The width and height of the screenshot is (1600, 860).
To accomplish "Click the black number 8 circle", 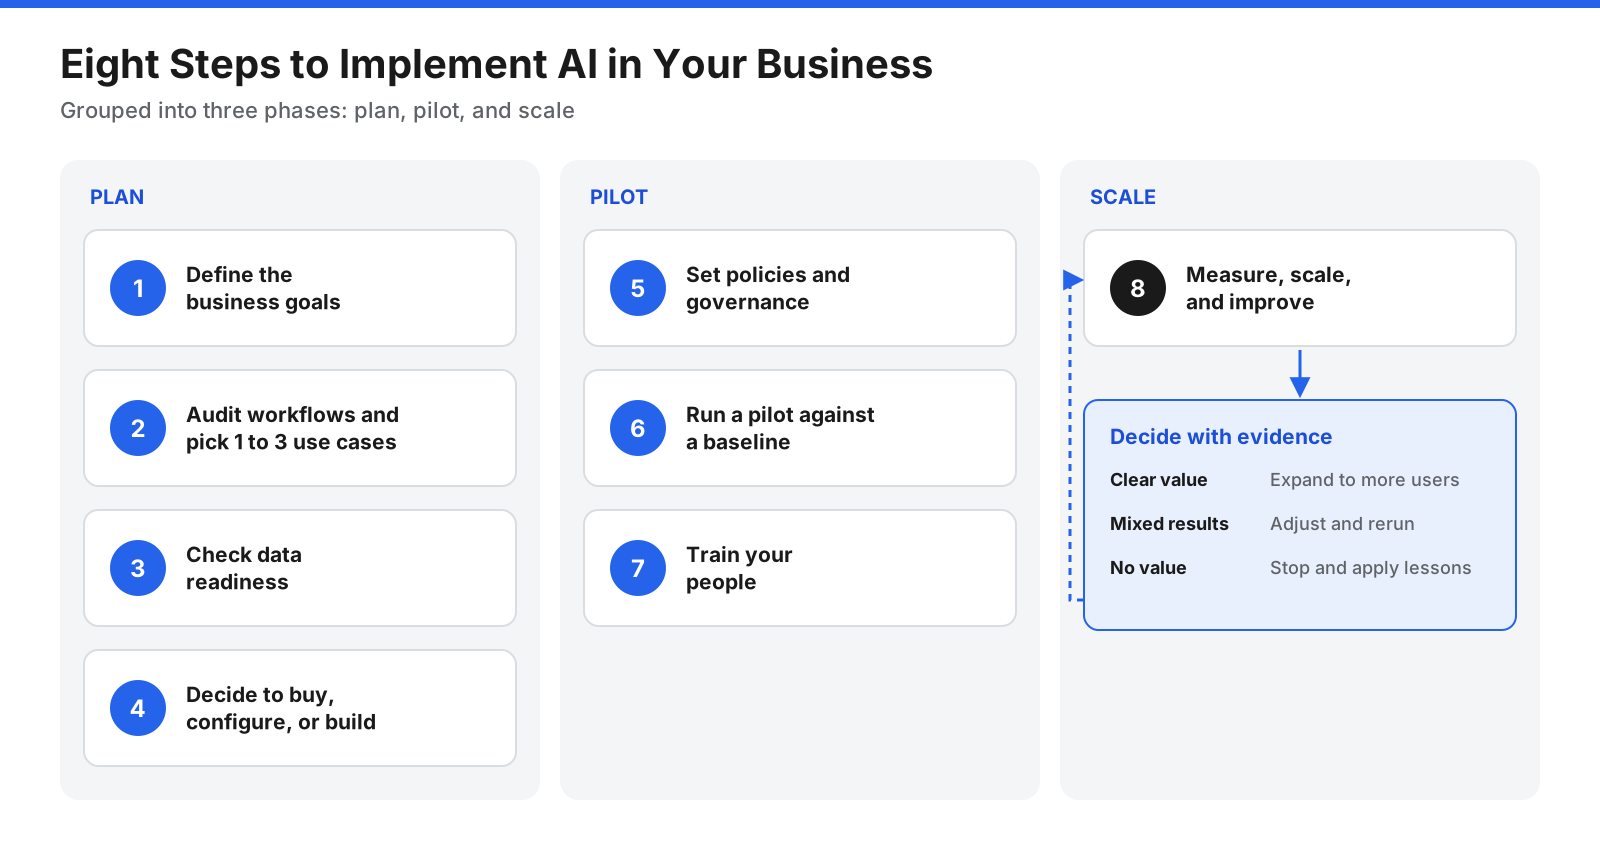I will pos(1138,288).
